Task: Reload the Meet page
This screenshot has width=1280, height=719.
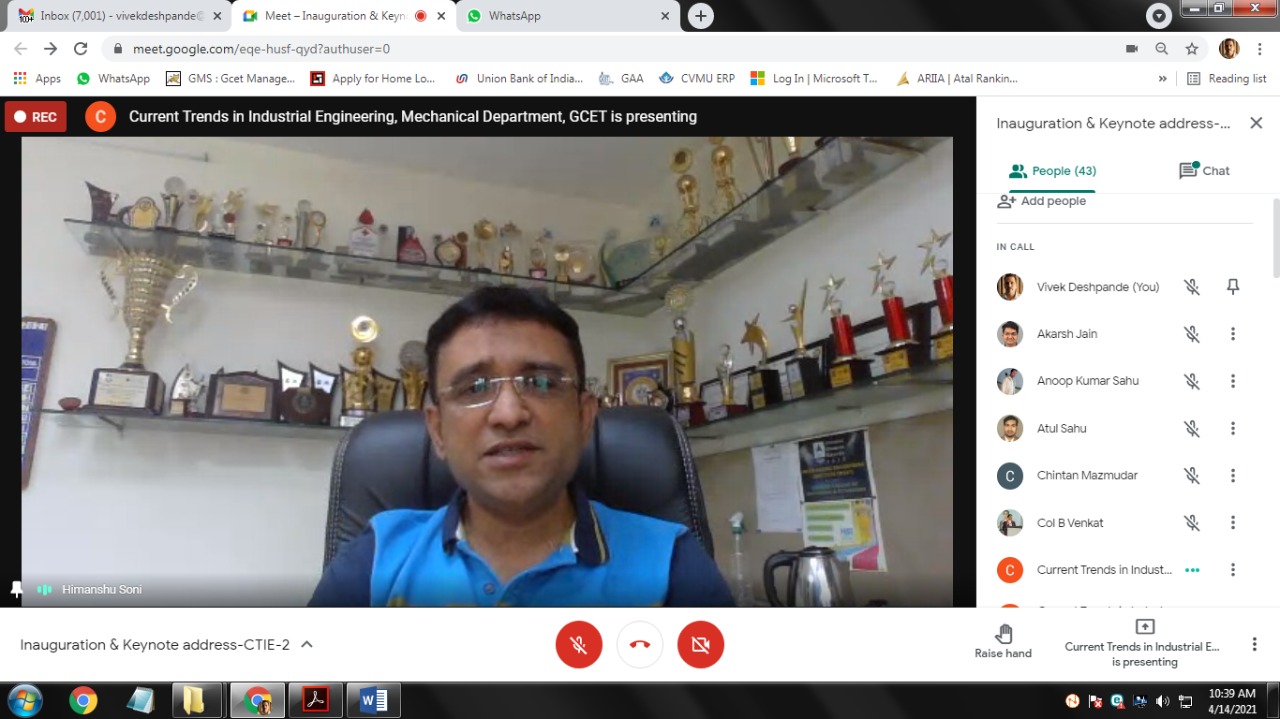Action: coord(81,48)
